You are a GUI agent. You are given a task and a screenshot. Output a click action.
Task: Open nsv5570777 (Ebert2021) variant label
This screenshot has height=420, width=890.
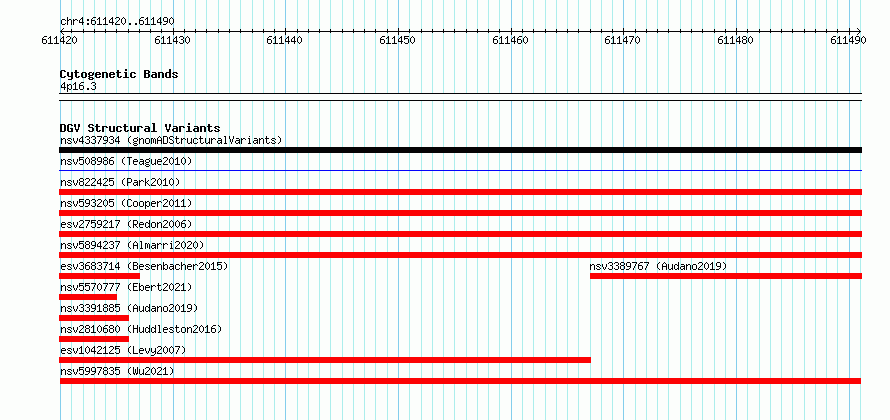click(126, 287)
